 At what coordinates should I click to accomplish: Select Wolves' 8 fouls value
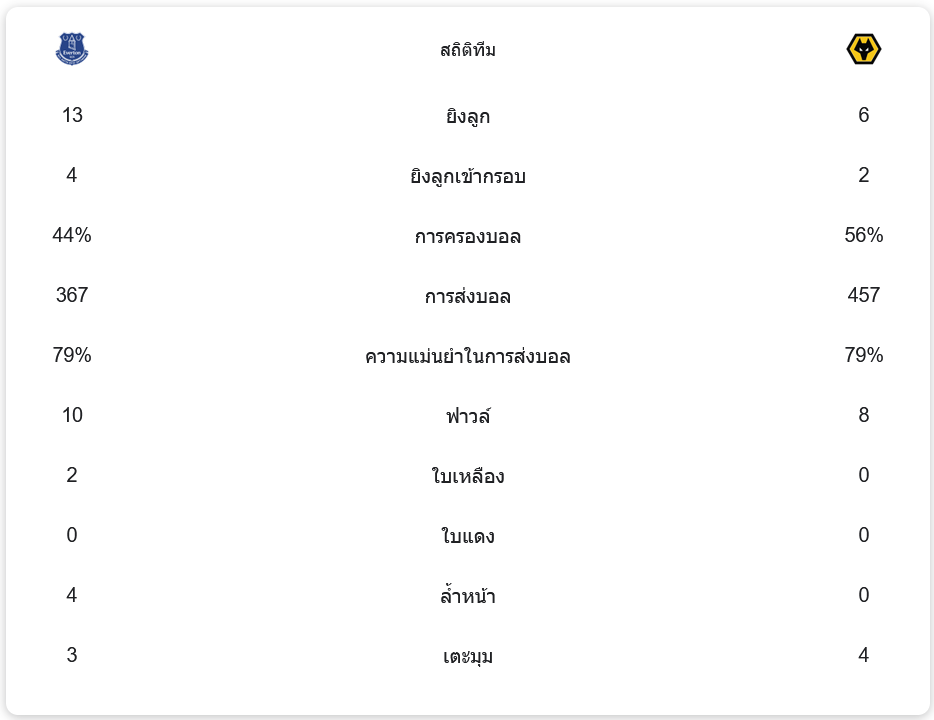pyautogui.click(x=863, y=415)
